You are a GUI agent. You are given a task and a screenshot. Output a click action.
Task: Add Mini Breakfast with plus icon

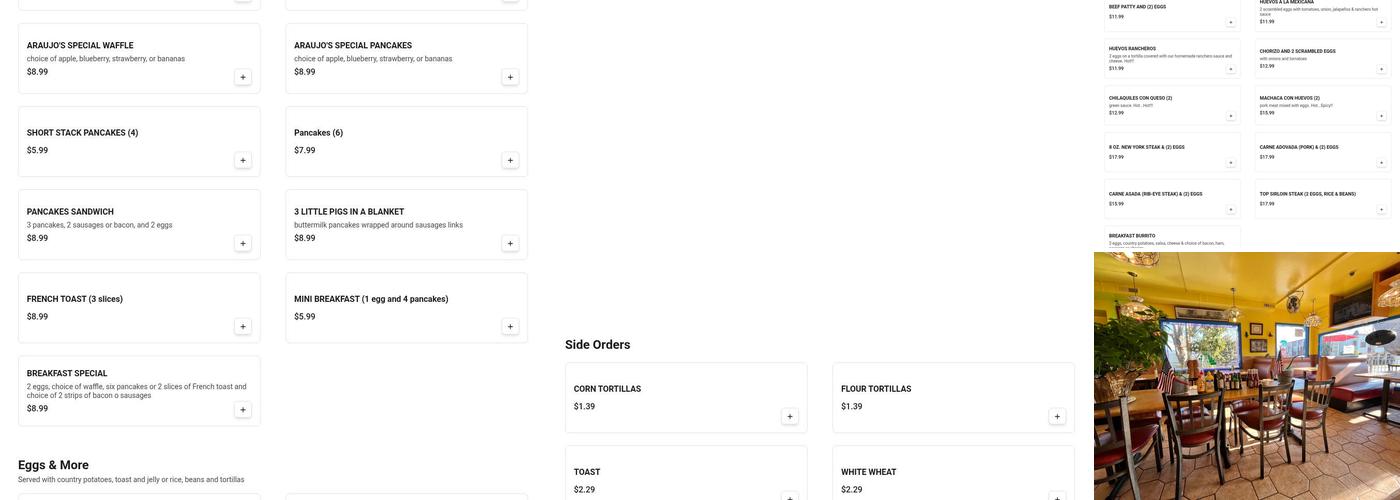[x=510, y=326]
